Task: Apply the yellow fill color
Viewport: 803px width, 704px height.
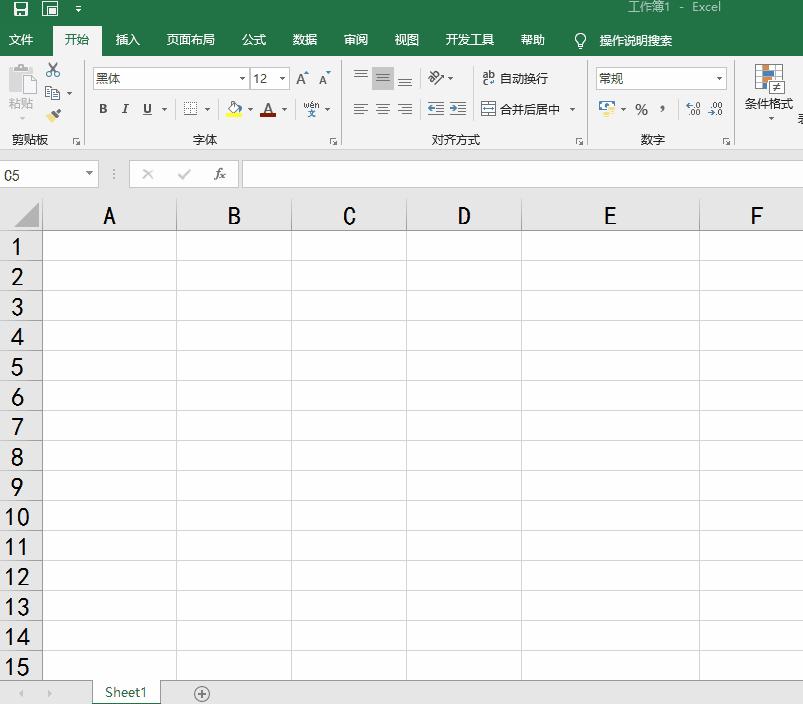Action: [234, 109]
